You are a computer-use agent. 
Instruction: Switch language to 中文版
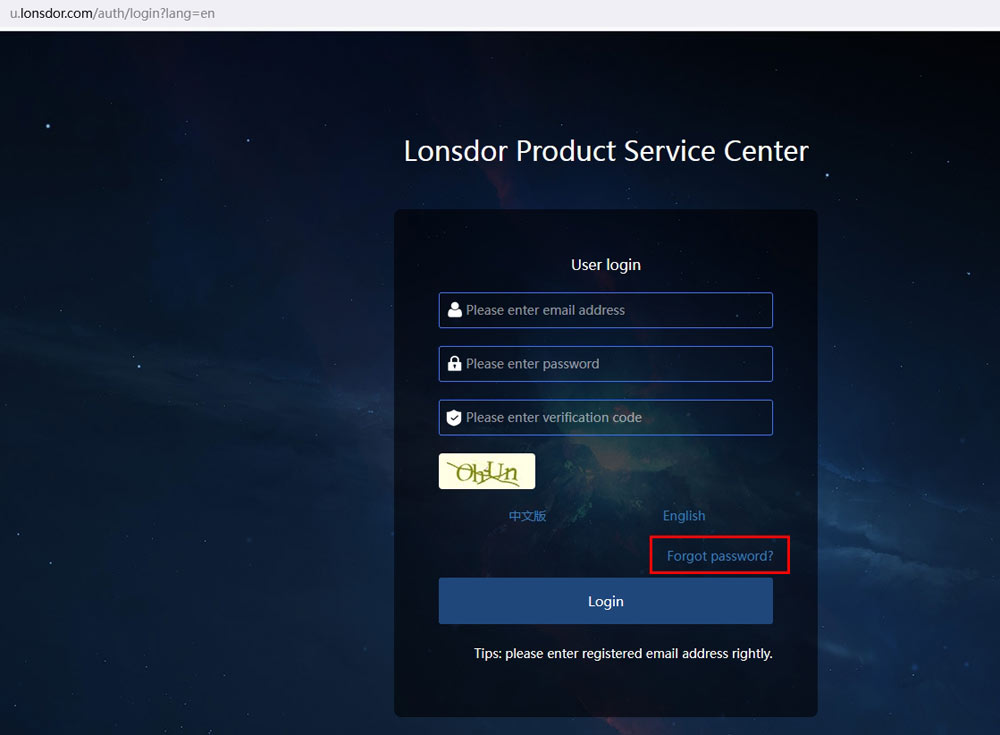[527, 516]
